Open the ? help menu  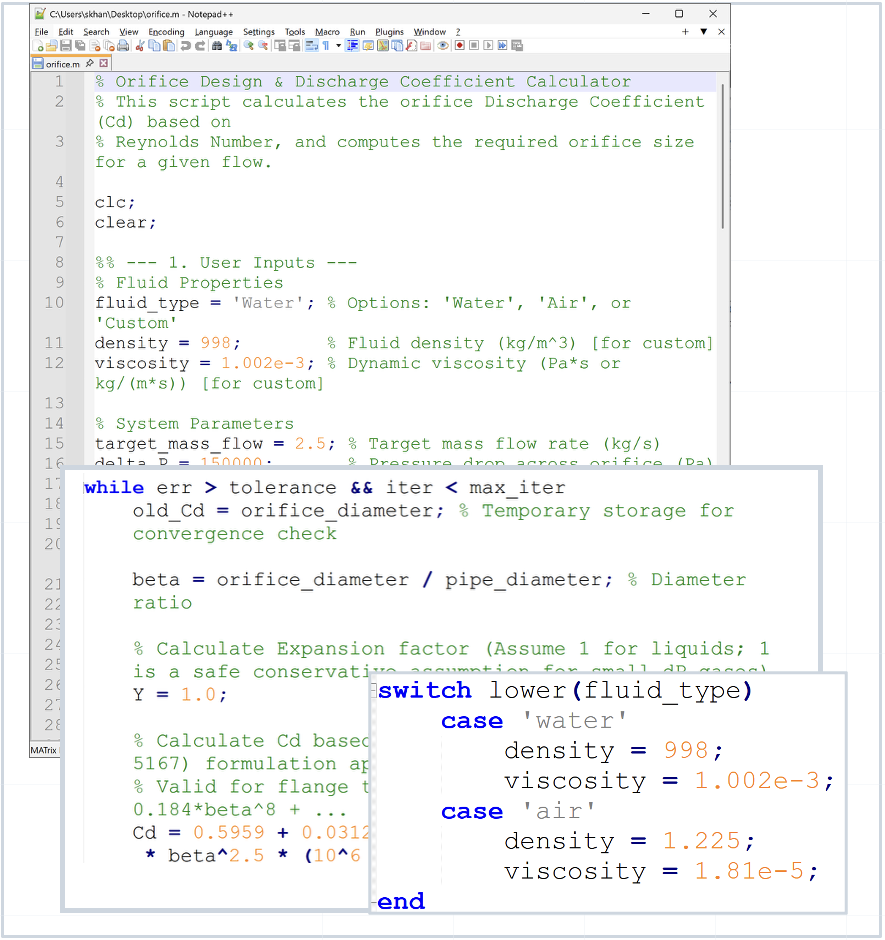458,32
